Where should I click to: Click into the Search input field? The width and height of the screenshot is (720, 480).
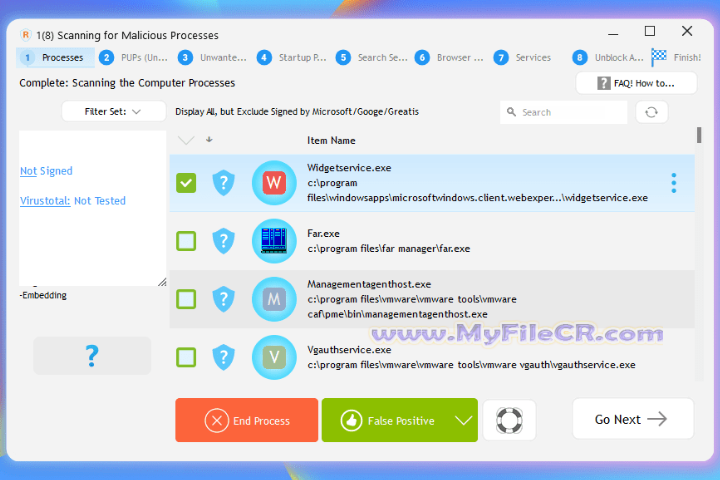tap(563, 112)
